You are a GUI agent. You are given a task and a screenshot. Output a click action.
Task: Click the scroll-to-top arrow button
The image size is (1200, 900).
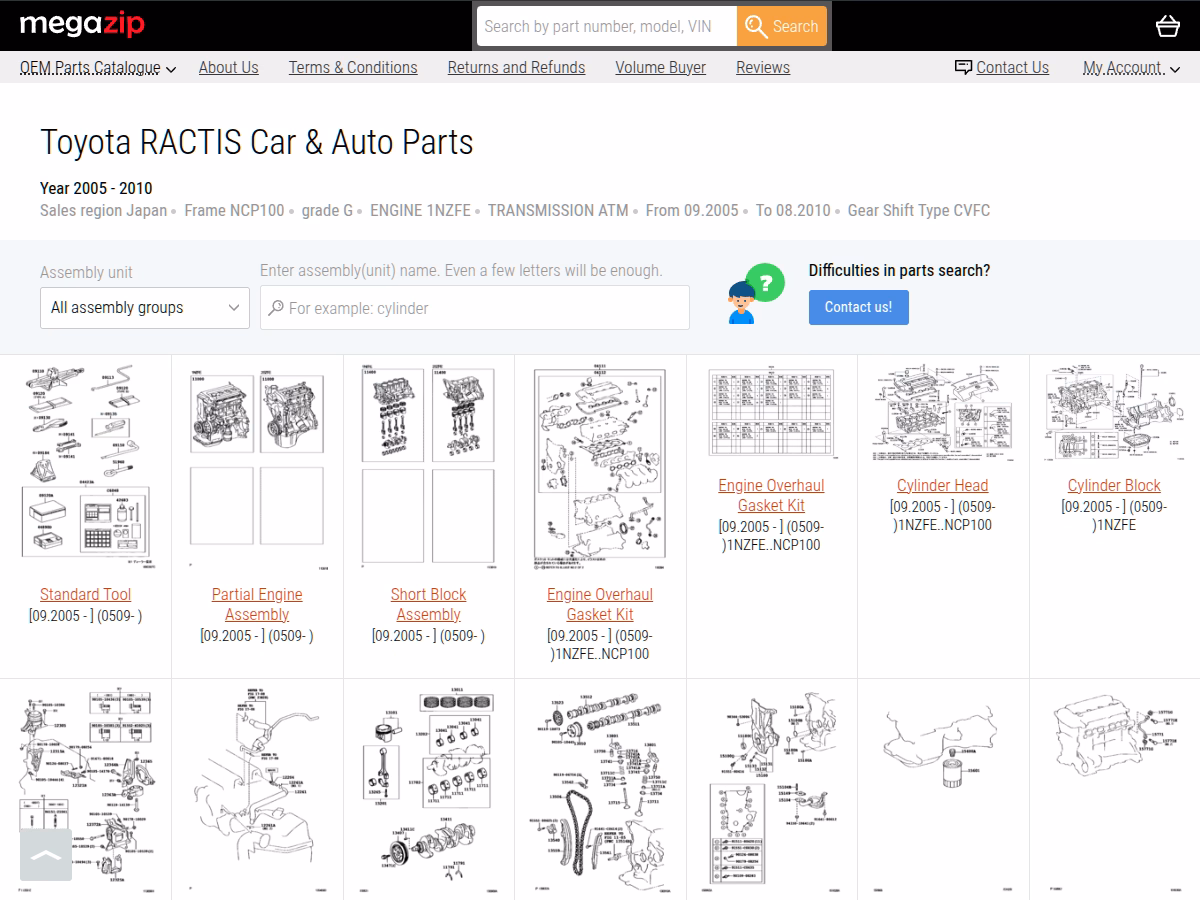coord(46,855)
